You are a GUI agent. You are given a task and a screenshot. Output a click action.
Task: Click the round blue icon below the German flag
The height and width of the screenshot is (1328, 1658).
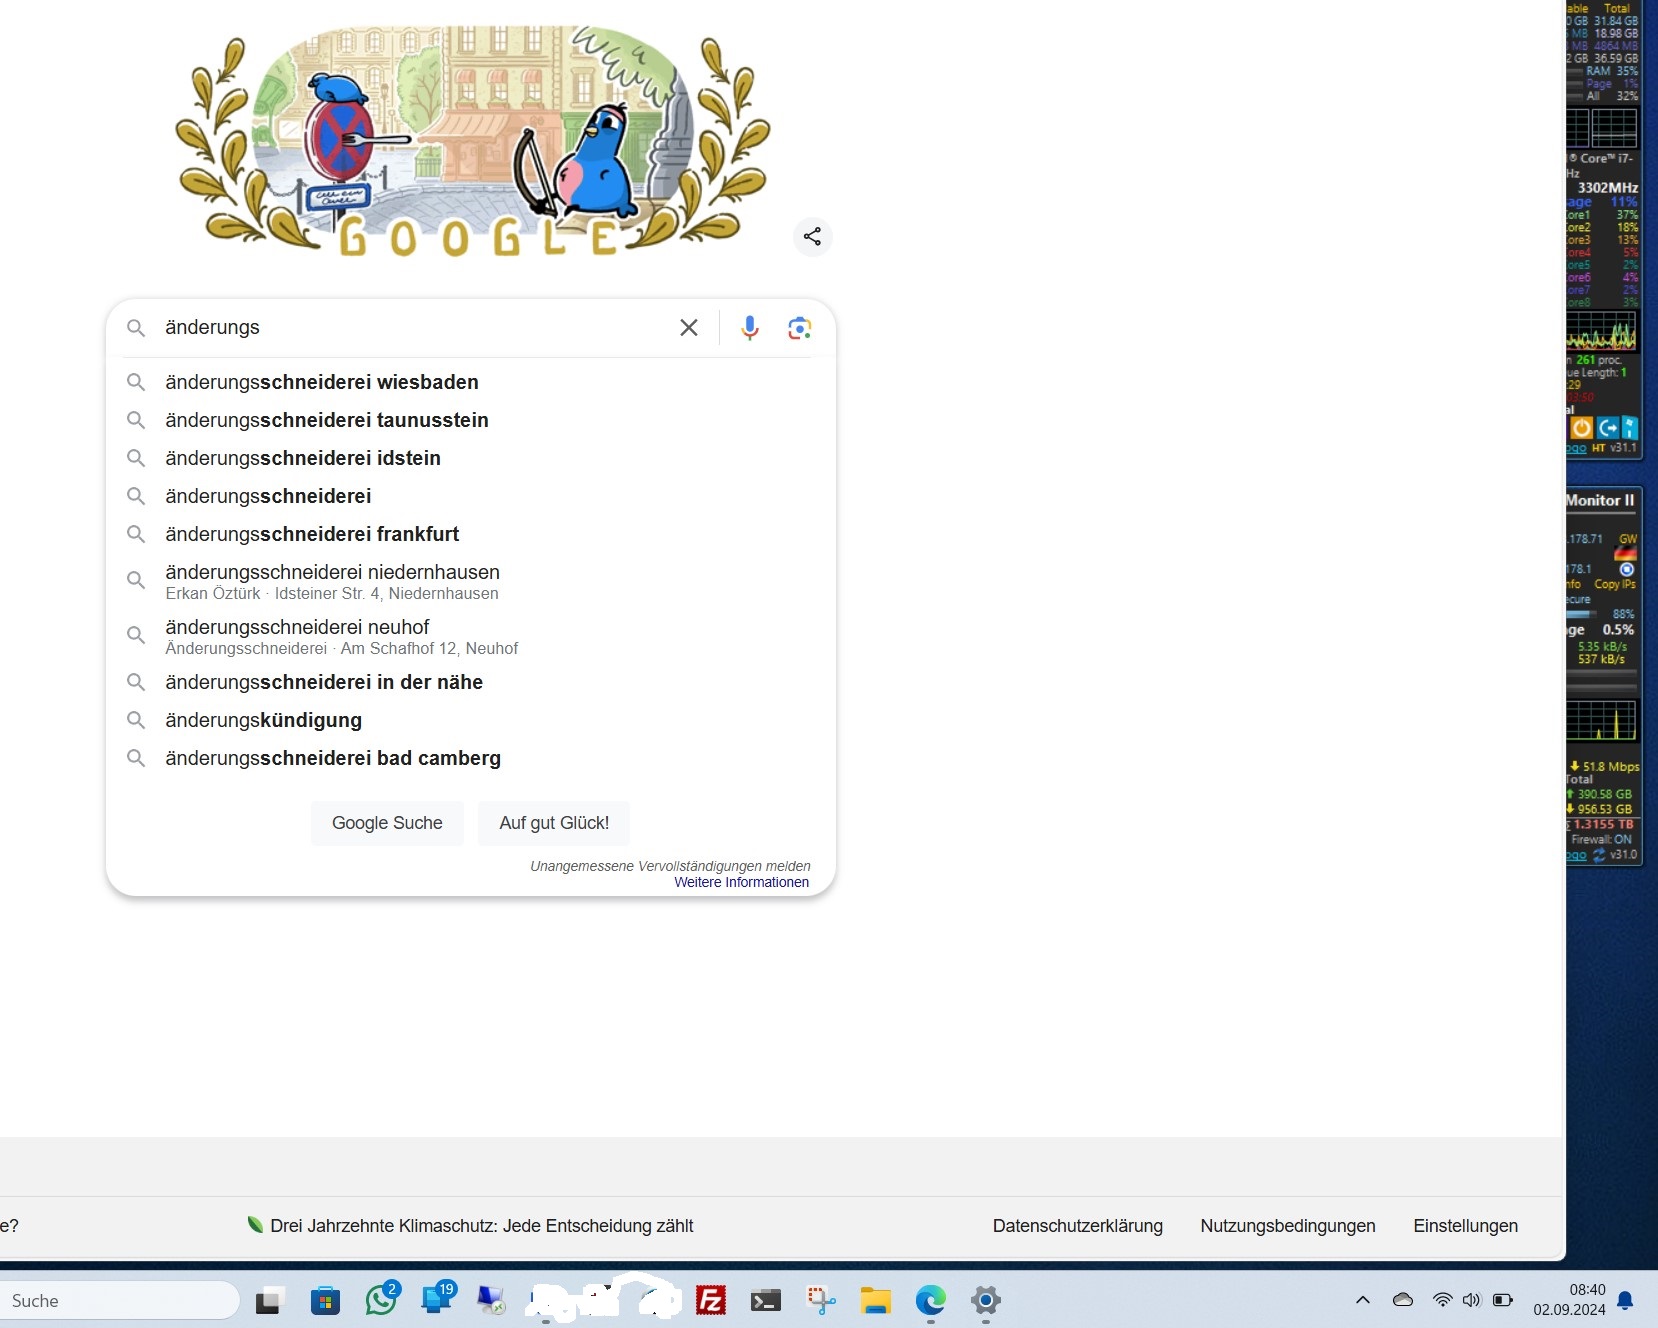point(1627,569)
